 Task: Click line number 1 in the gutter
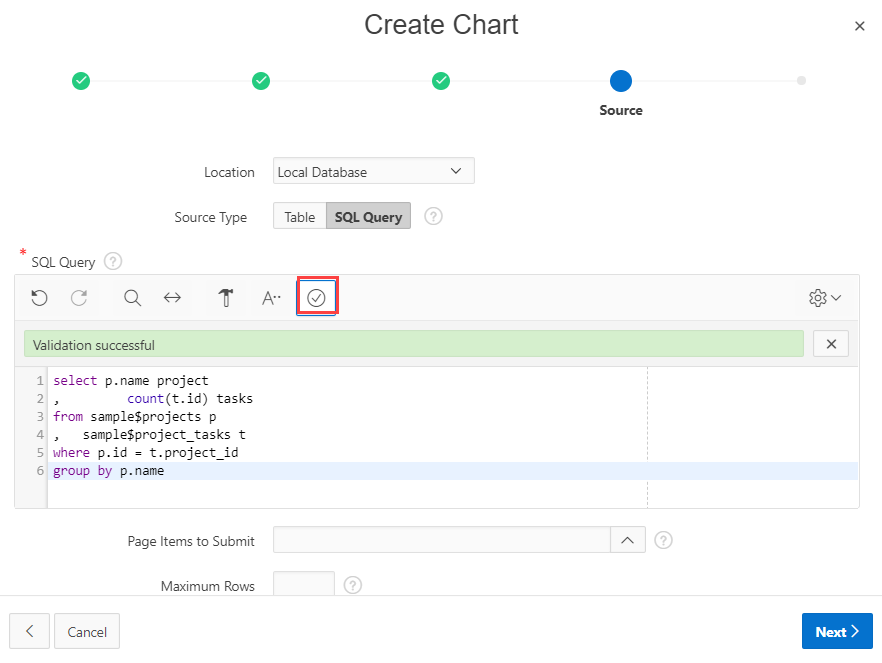[40, 381]
